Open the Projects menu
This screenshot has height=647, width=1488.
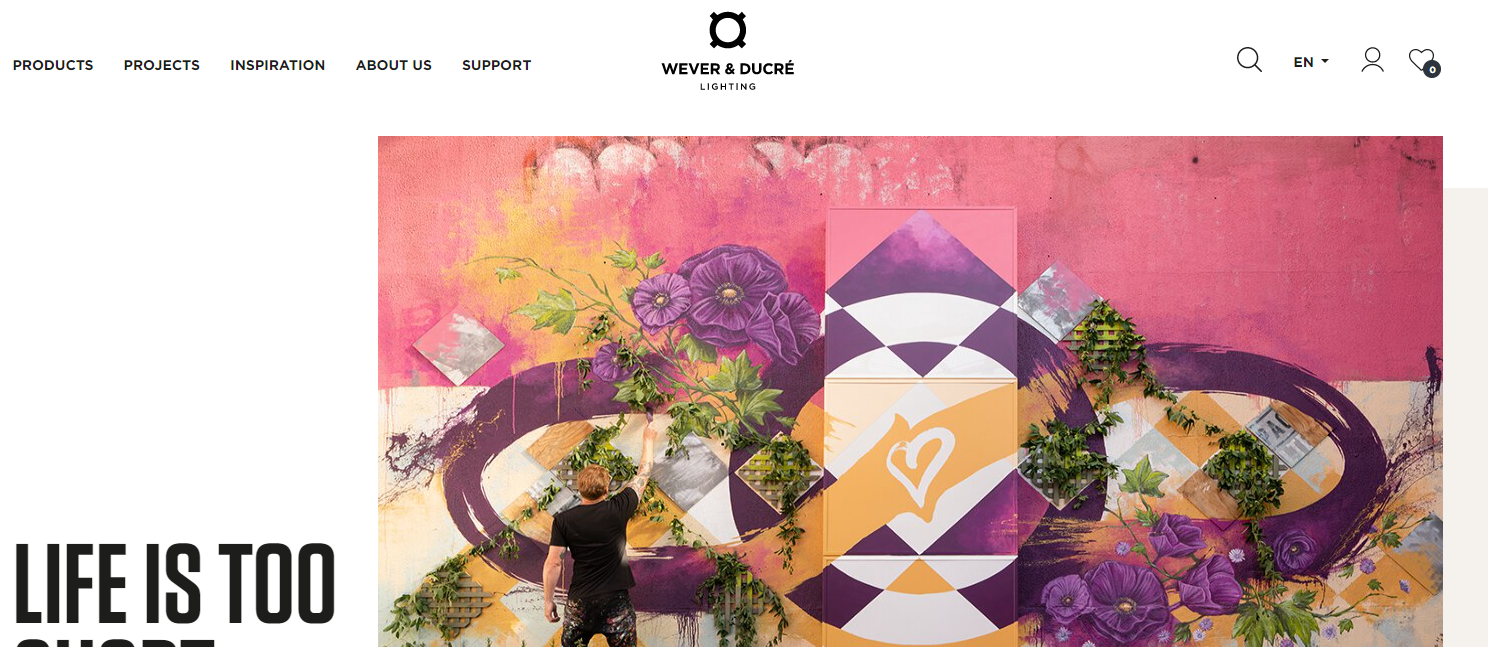162,65
